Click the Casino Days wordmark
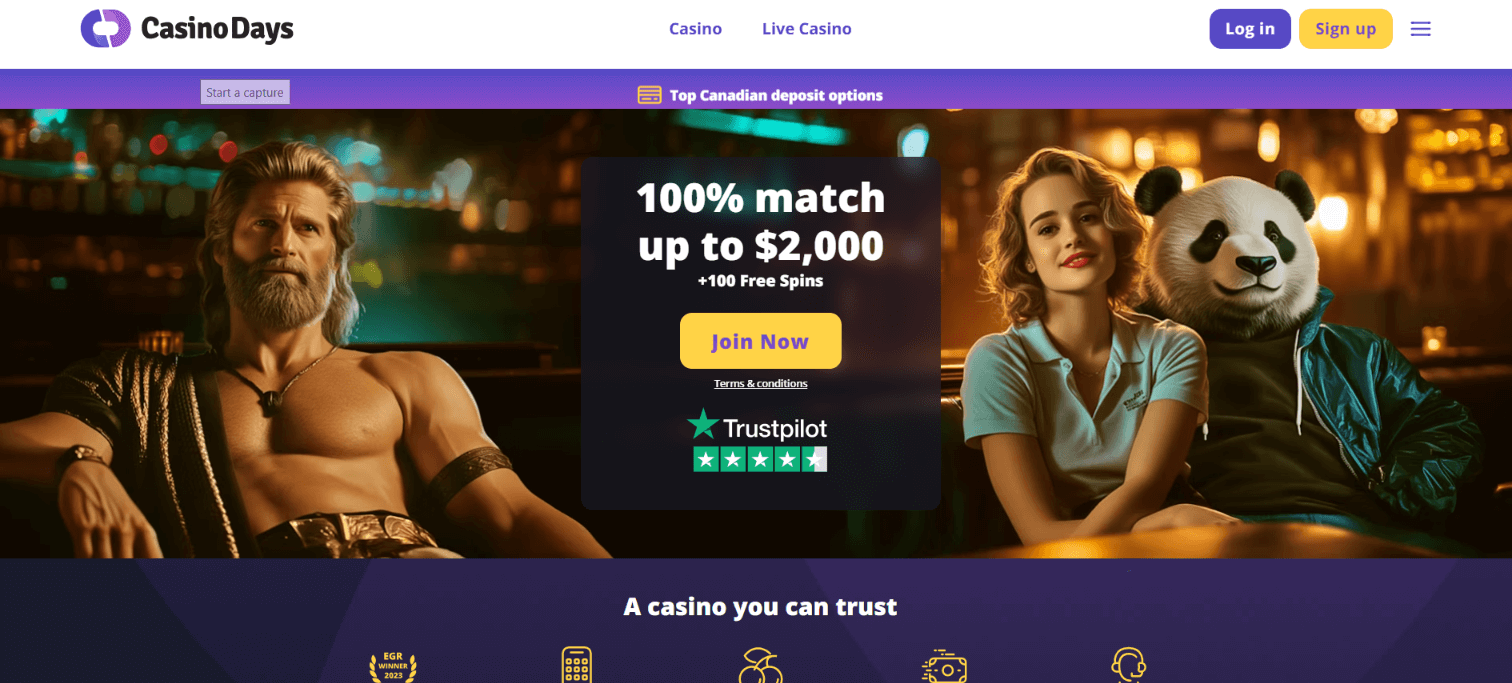Screen dimensions: 1512x683 point(217,29)
